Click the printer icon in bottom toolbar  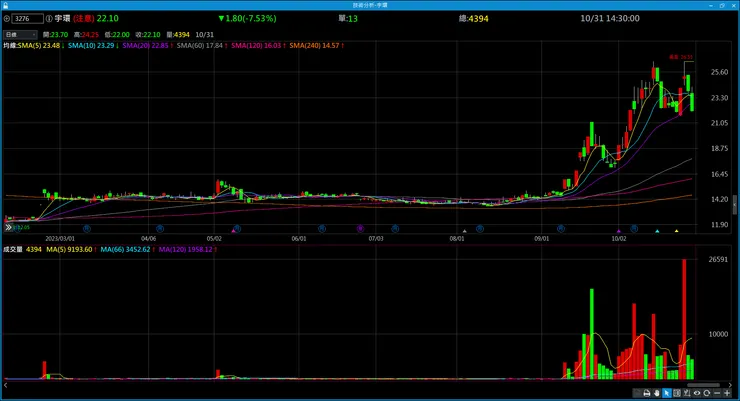click(x=647, y=393)
